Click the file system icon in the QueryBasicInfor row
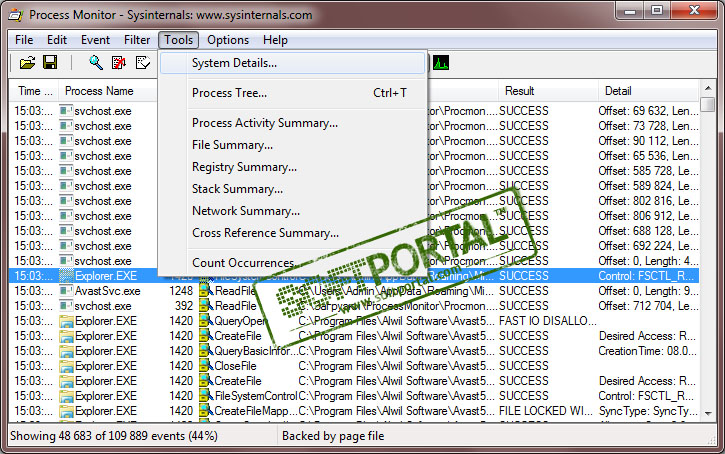The image size is (725, 454). tap(206, 351)
